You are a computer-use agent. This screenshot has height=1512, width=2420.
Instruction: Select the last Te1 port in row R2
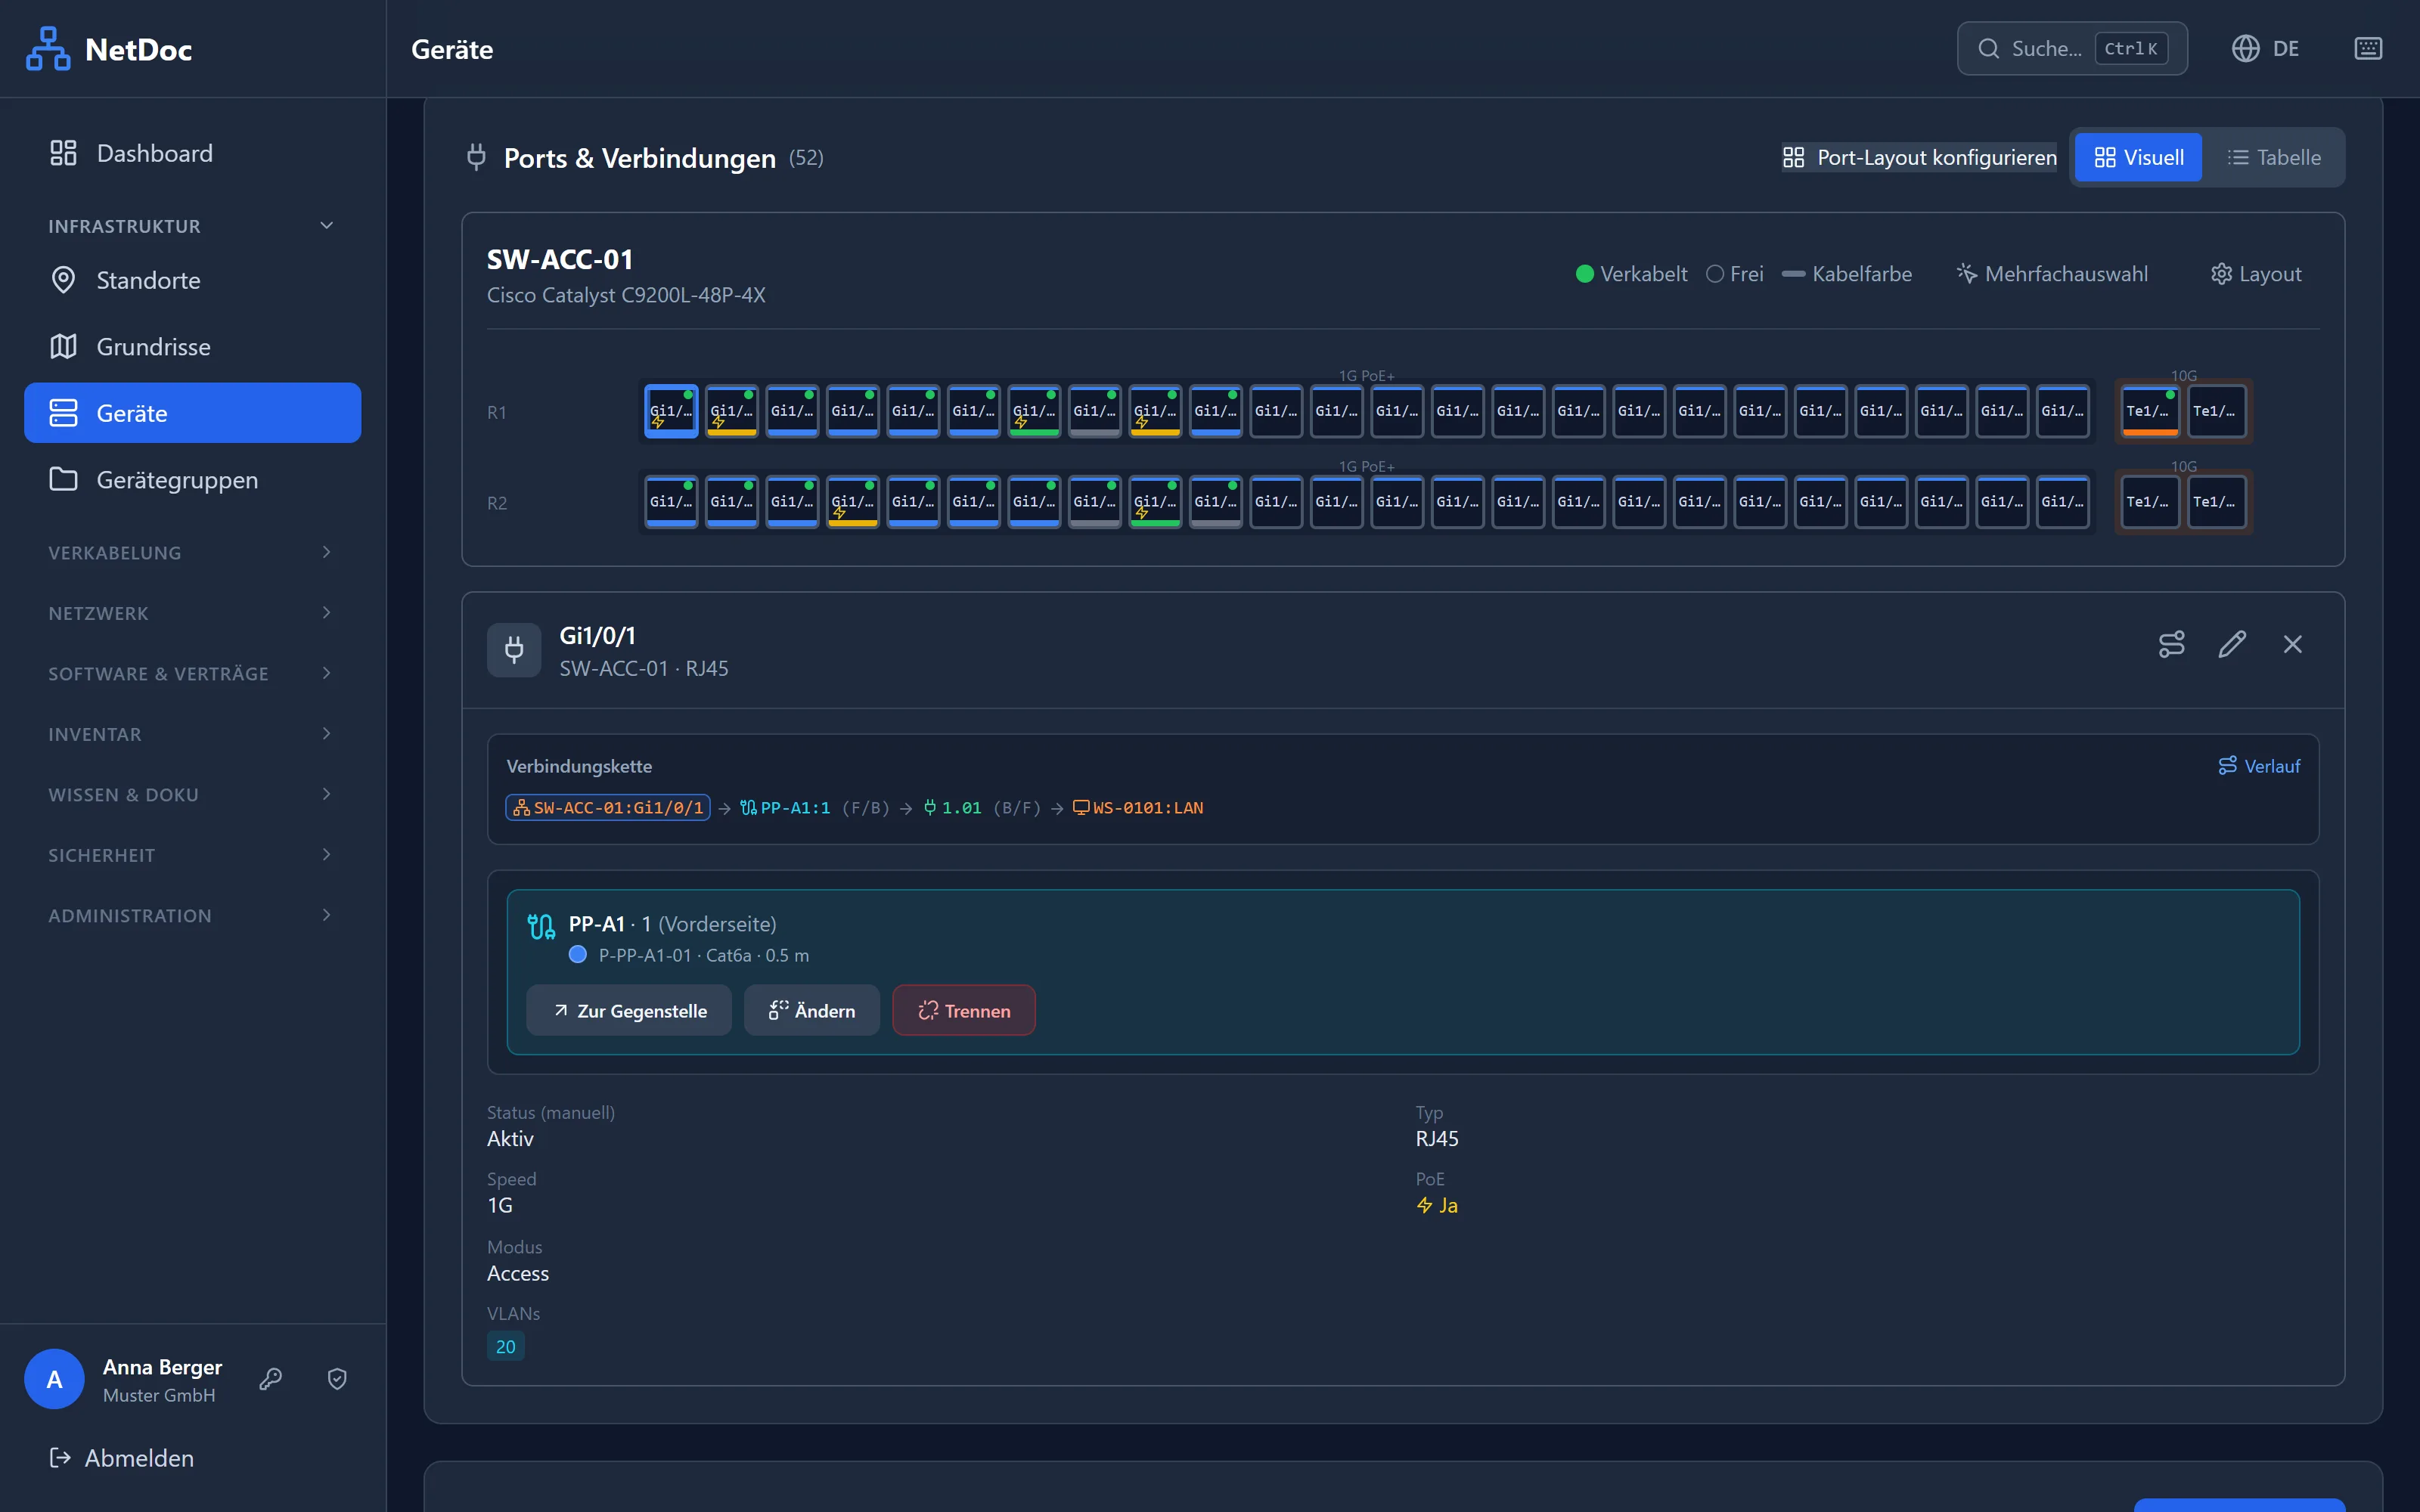(x=2216, y=502)
